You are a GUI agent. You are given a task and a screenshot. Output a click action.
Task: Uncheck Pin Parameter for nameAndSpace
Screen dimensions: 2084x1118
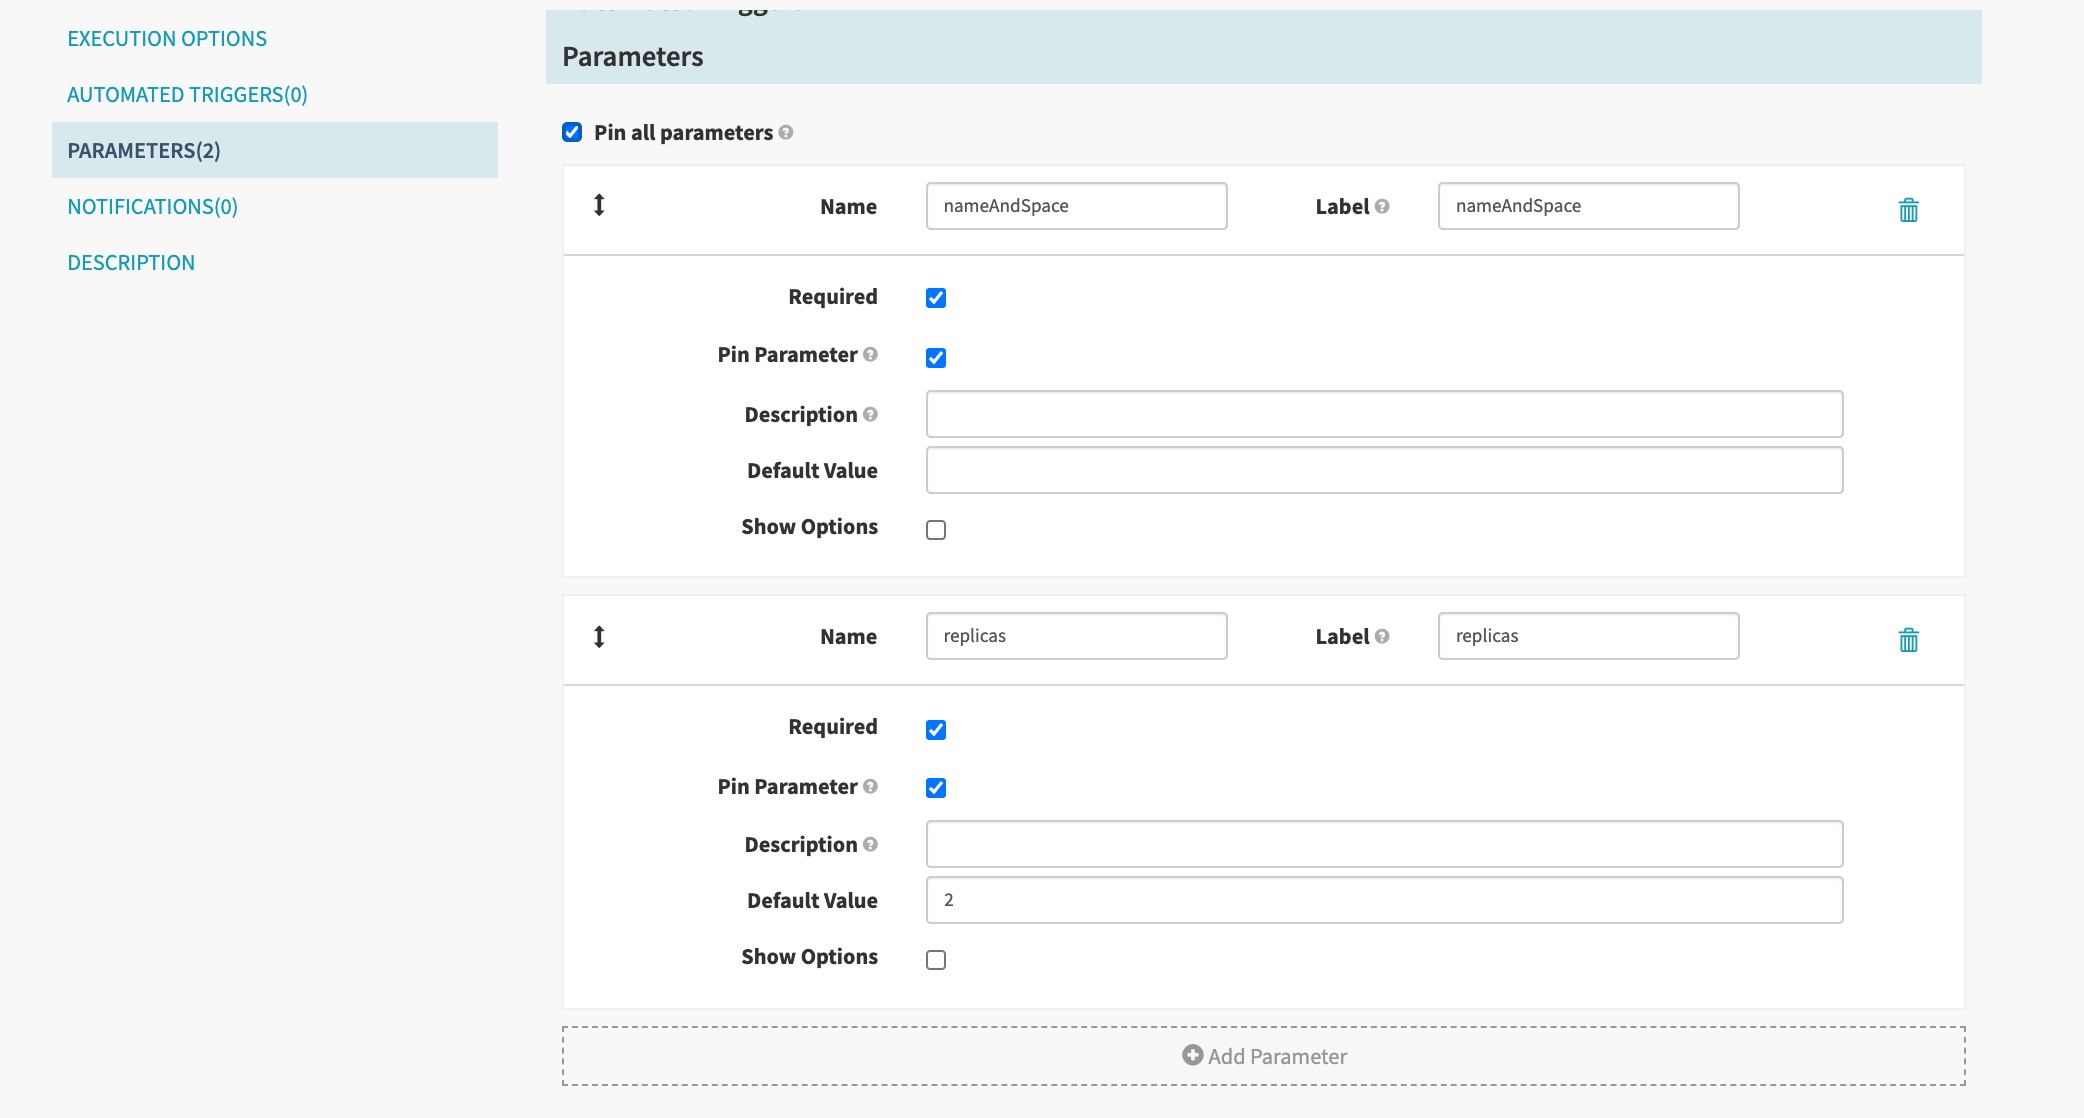point(936,357)
